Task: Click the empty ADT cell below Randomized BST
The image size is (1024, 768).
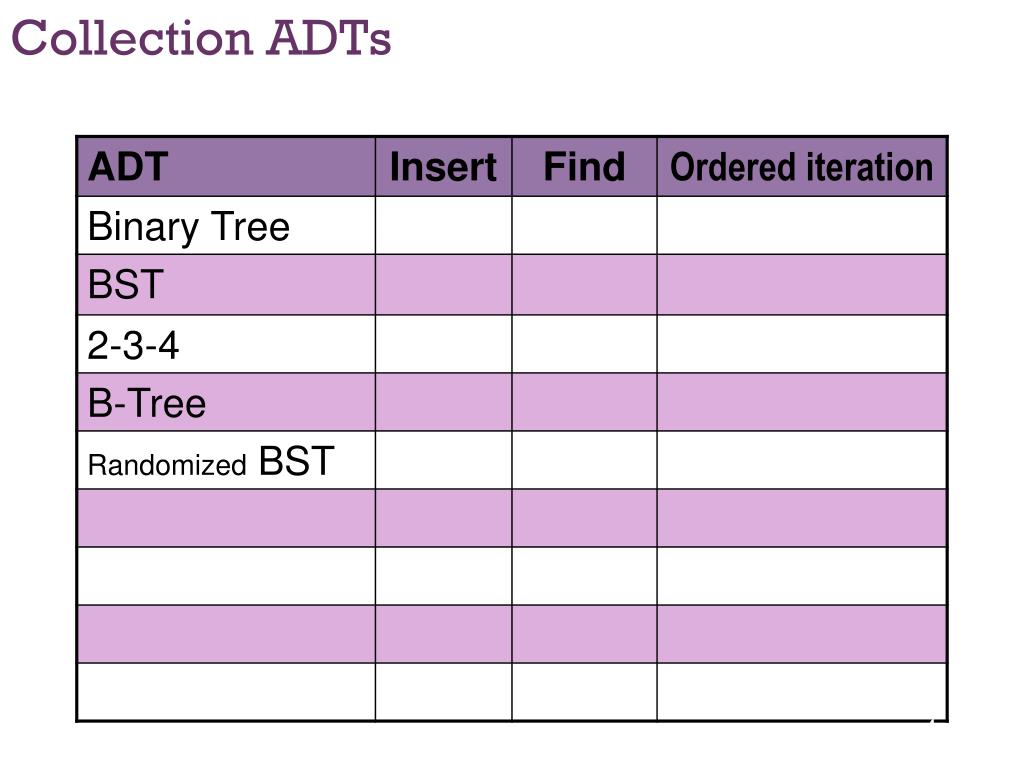Action: click(226, 518)
